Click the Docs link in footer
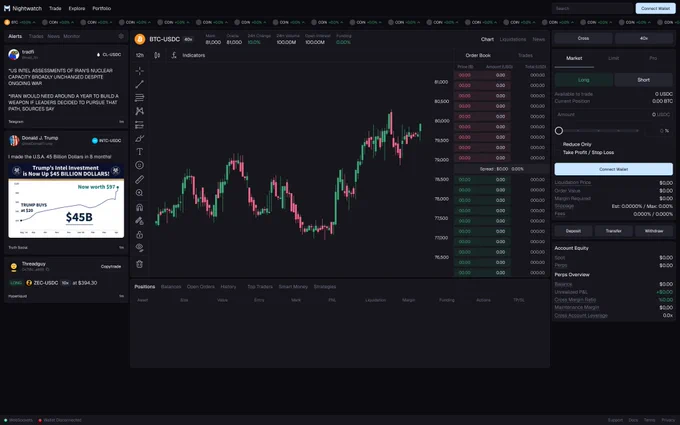The height and width of the screenshot is (425, 680). (633, 420)
